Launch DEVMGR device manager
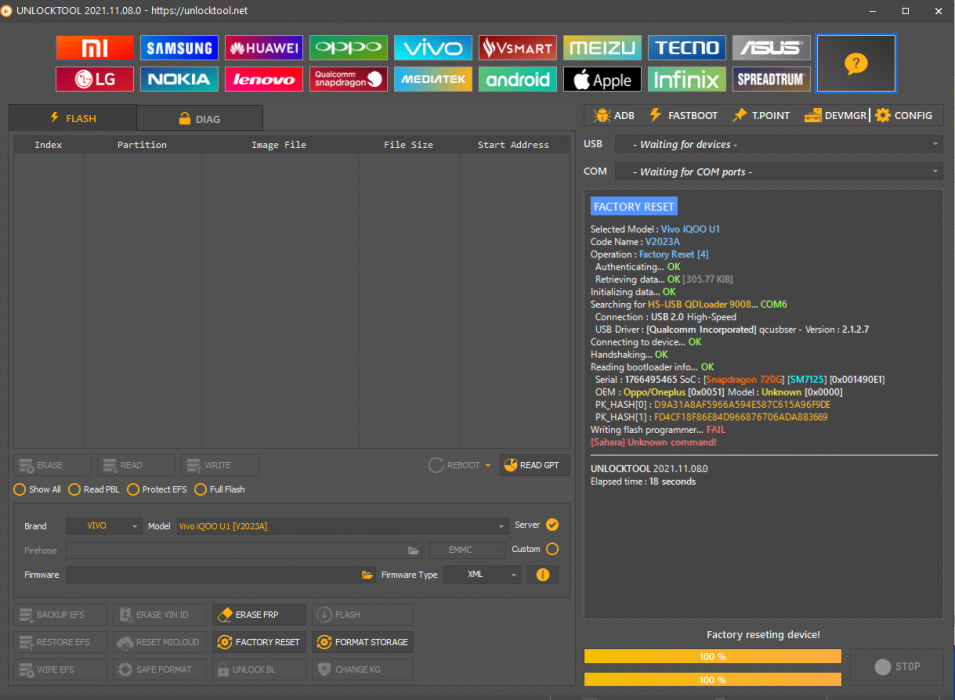 pos(835,115)
